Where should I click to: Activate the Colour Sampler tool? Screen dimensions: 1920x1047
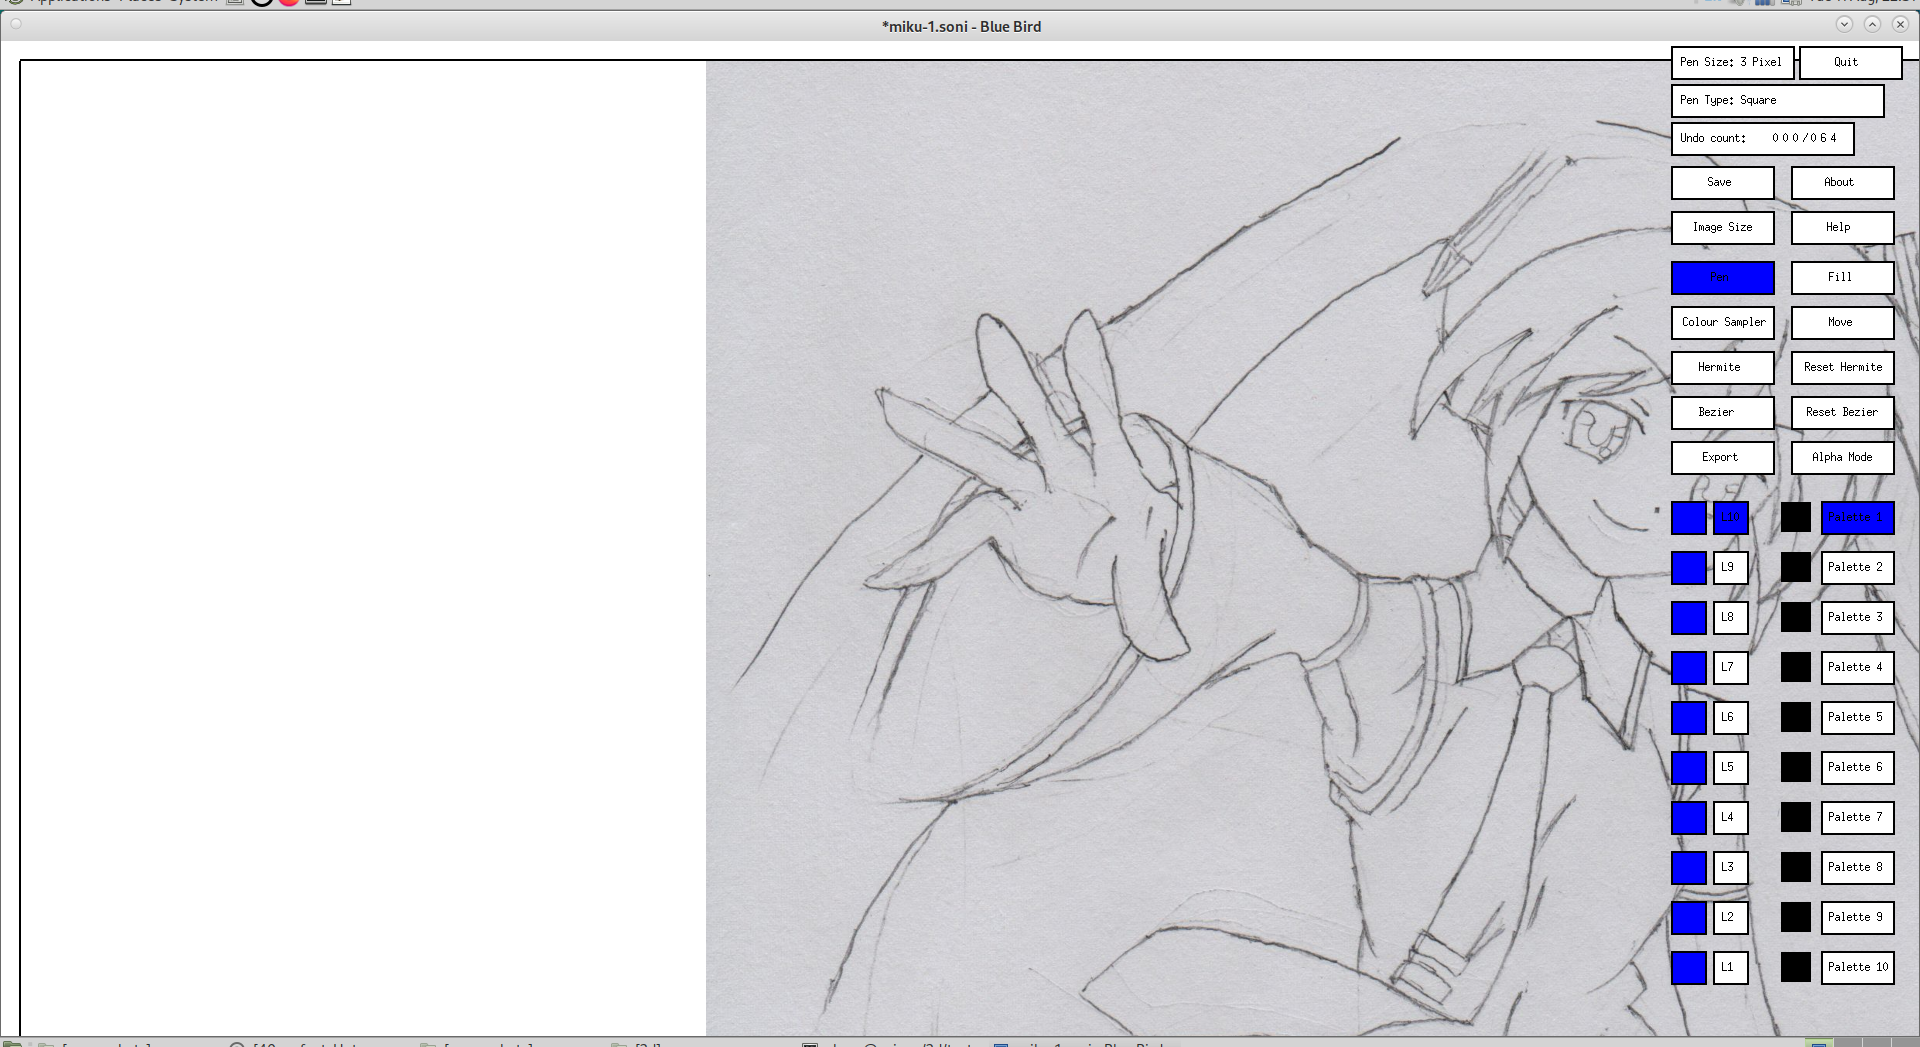[1722, 323]
